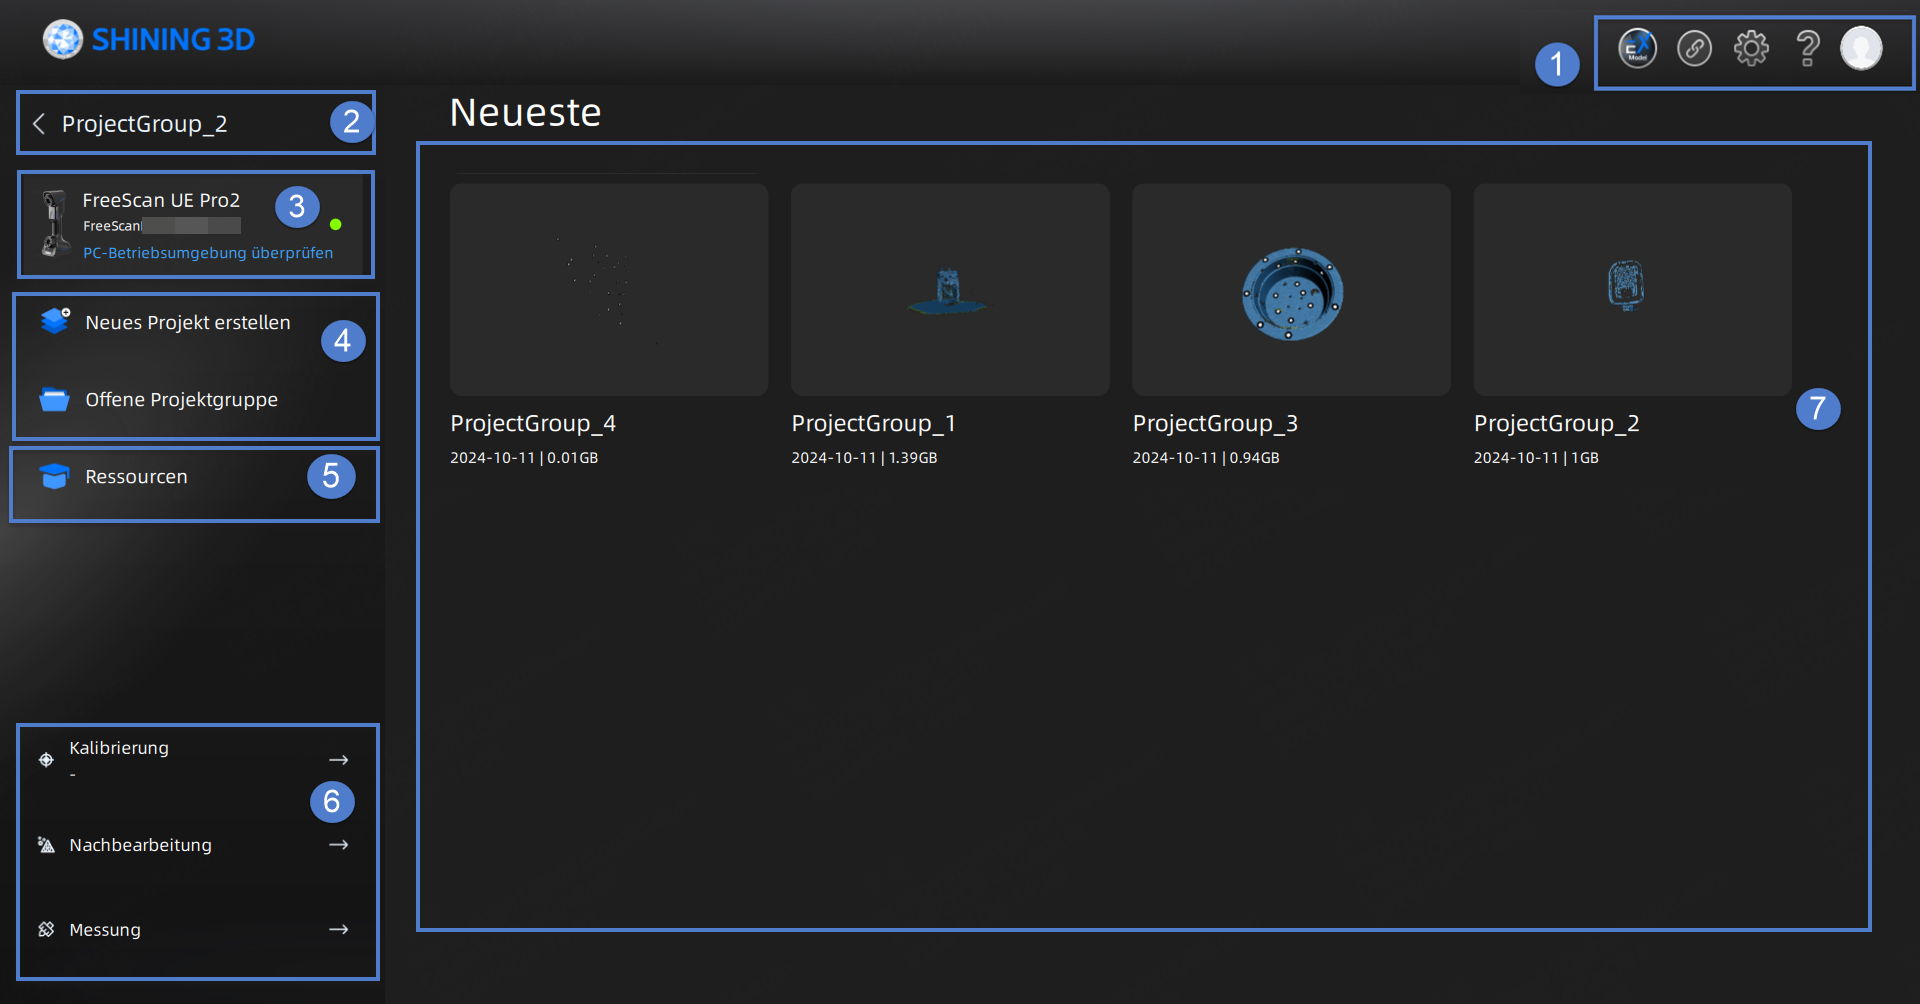
Task: Click the FreeScan UE Pro2 scanner image
Action: 54,224
